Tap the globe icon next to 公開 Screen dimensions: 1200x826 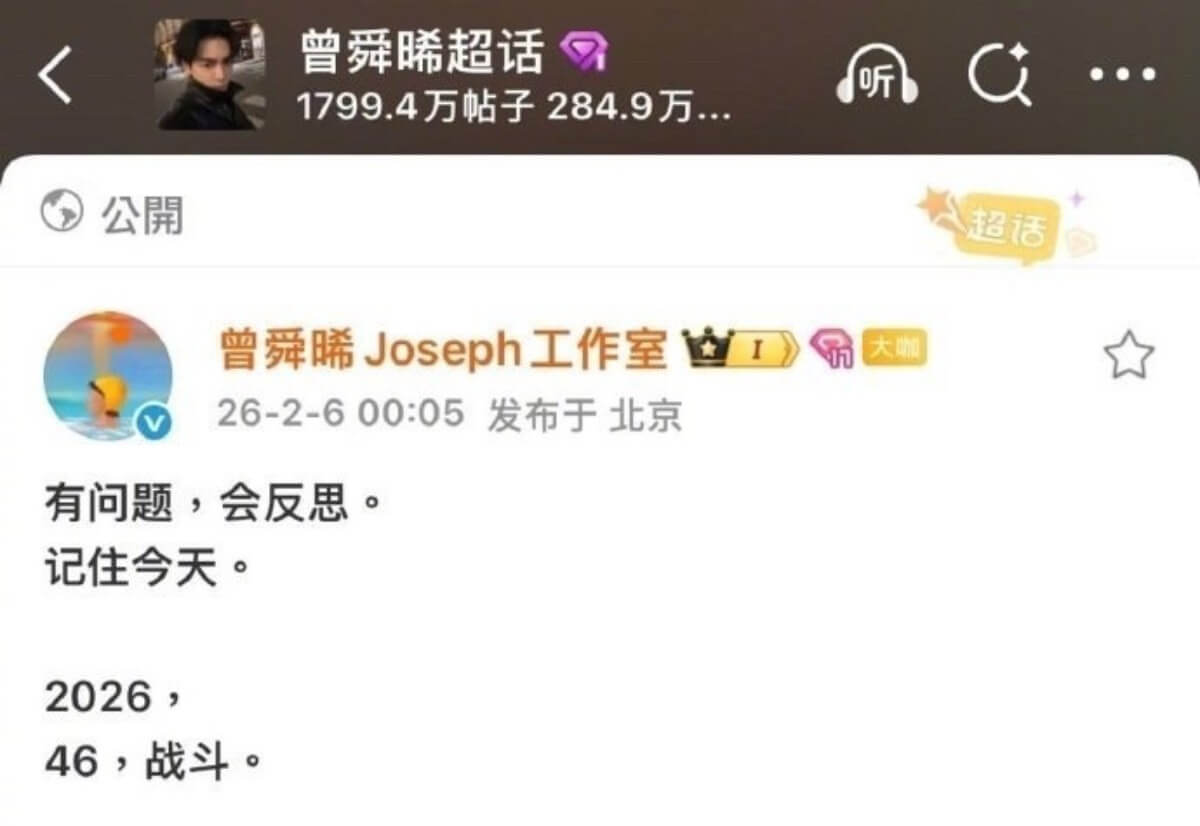point(61,212)
